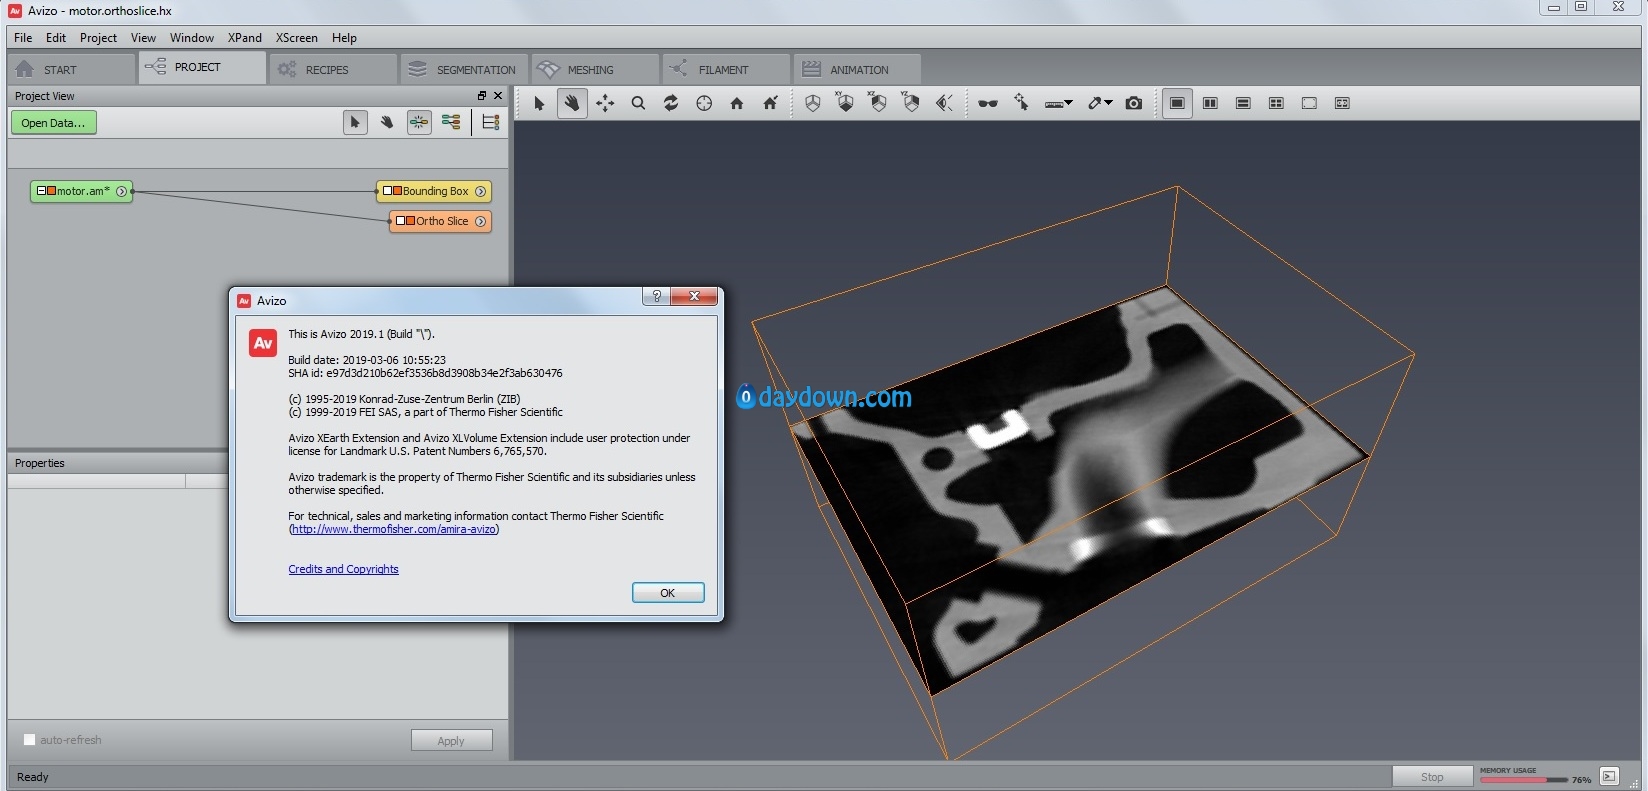The width and height of the screenshot is (1648, 791).
Task: Select the viewer Rotate tool
Action: click(671, 103)
